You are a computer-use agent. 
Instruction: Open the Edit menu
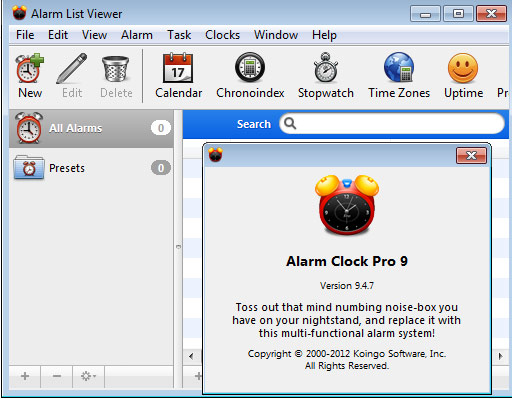click(58, 35)
